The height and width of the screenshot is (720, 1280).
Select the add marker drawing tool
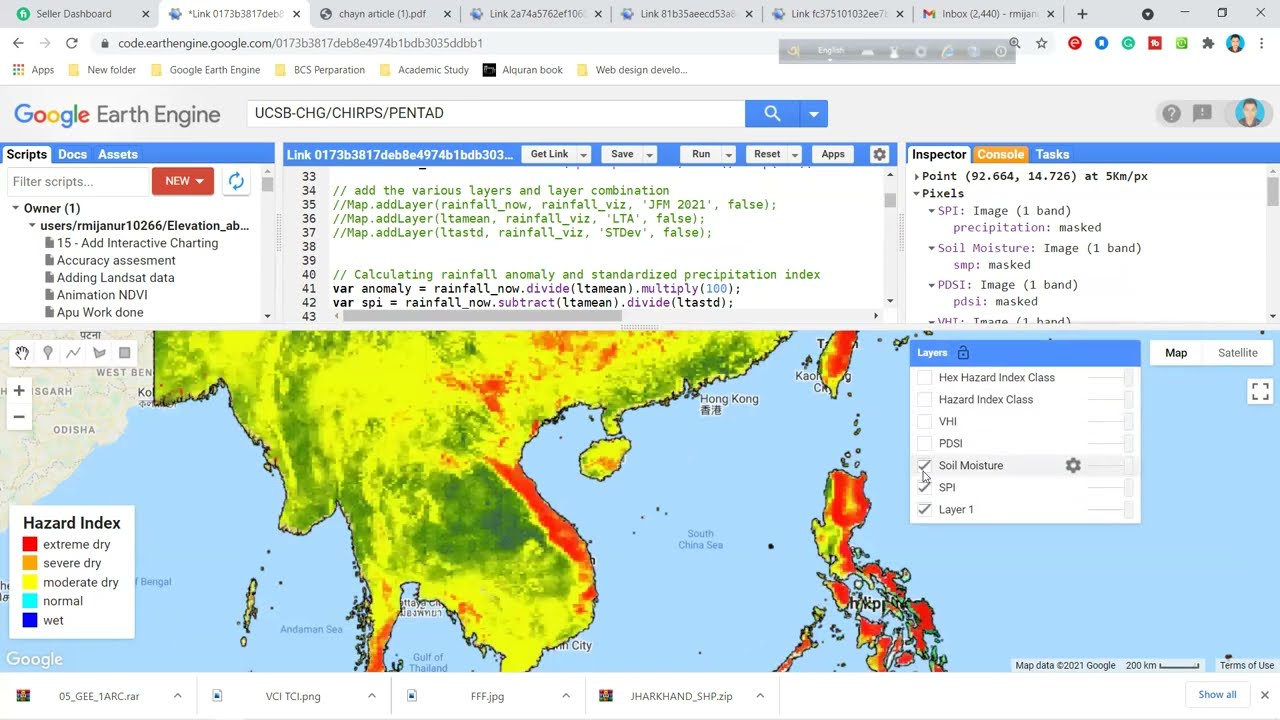48,353
